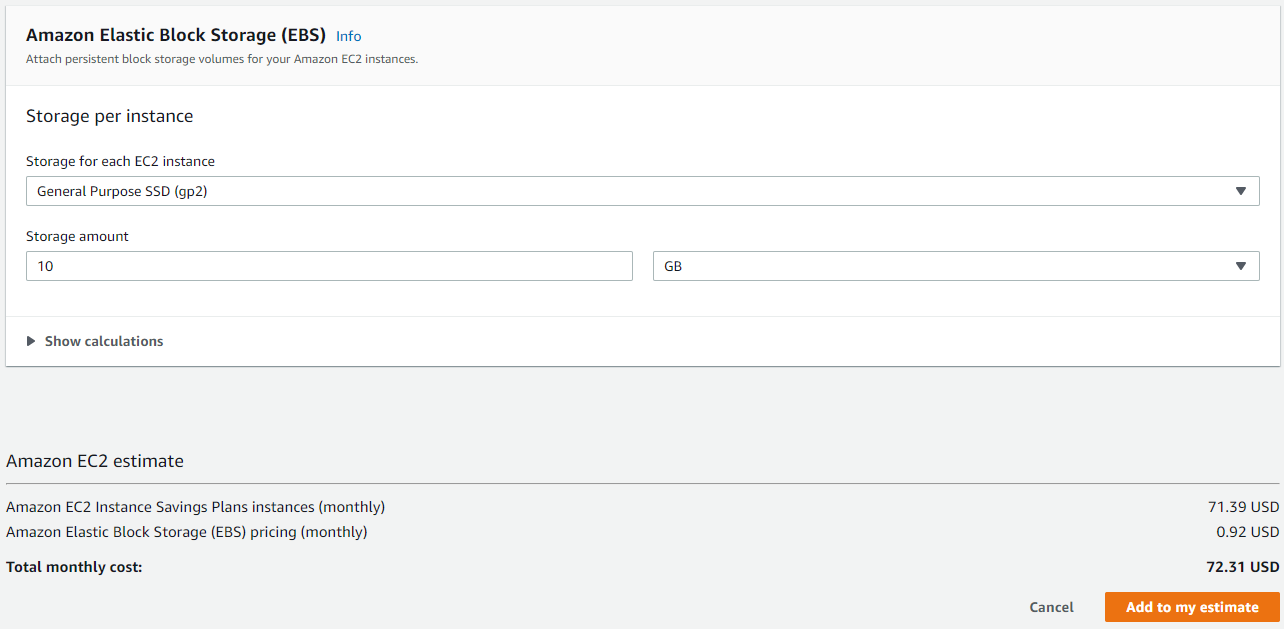Screen dimensions: 1284x629
Task: Click the Info link beside EBS heading
Action: pos(348,36)
